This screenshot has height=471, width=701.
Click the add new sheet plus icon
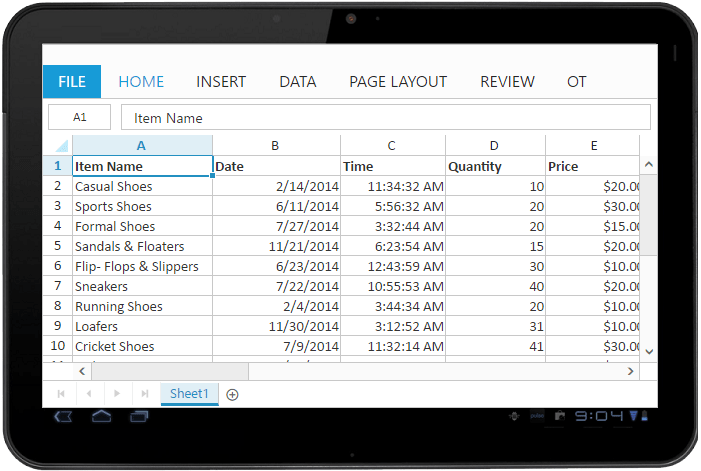coord(232,394)
